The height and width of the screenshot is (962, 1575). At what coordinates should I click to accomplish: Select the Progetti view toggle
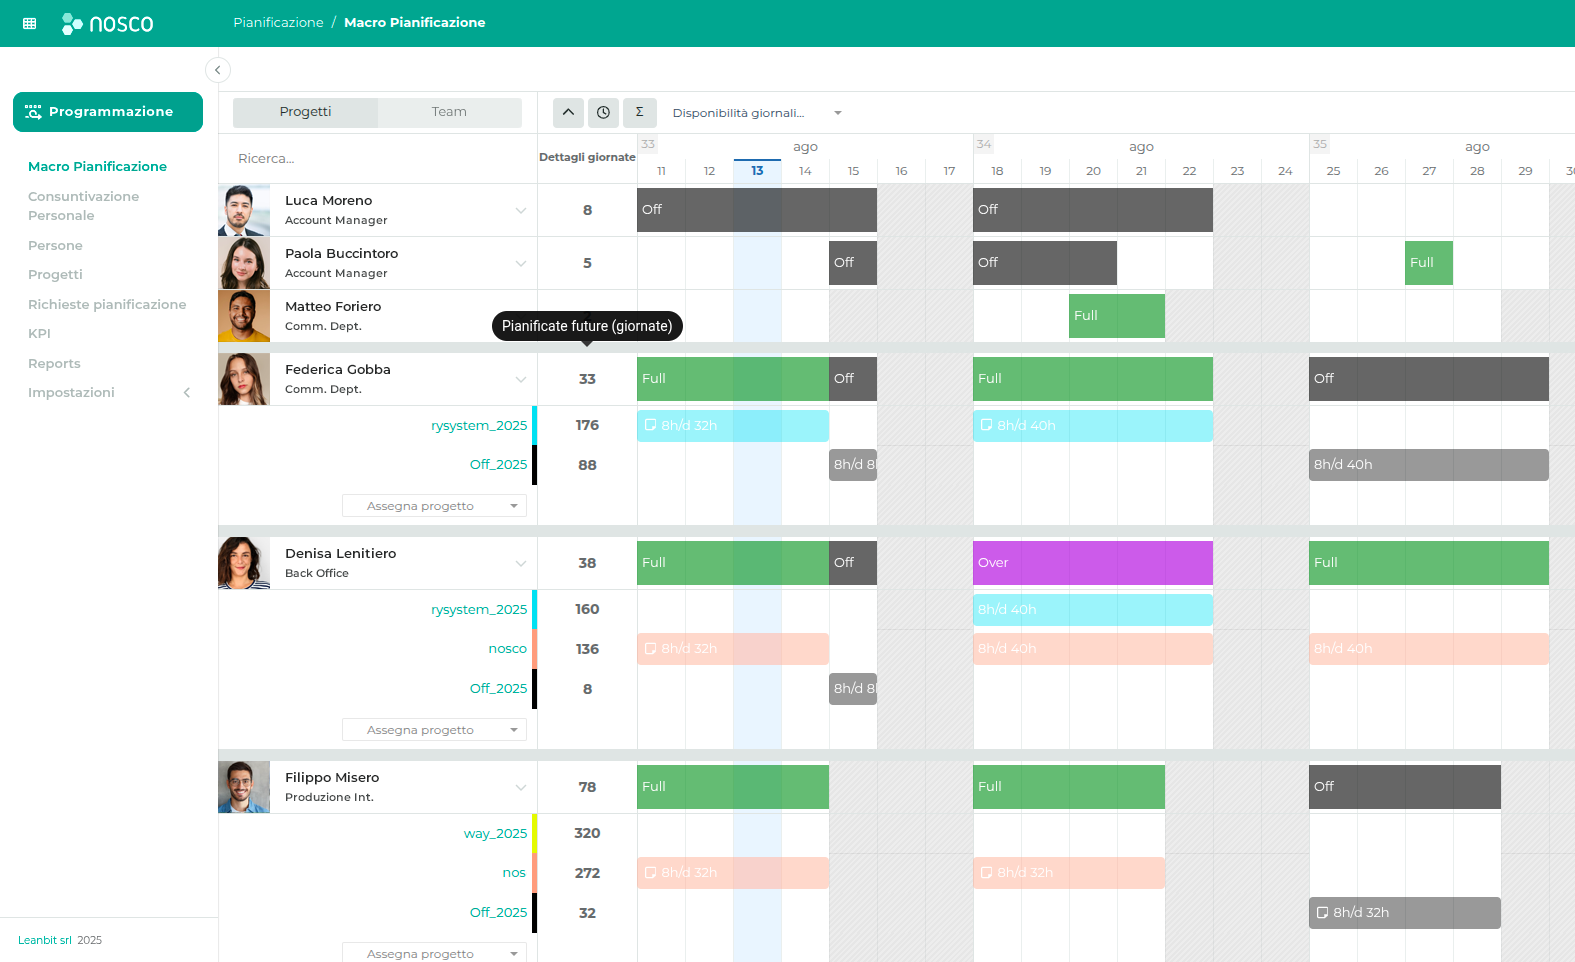coord(305,112)
